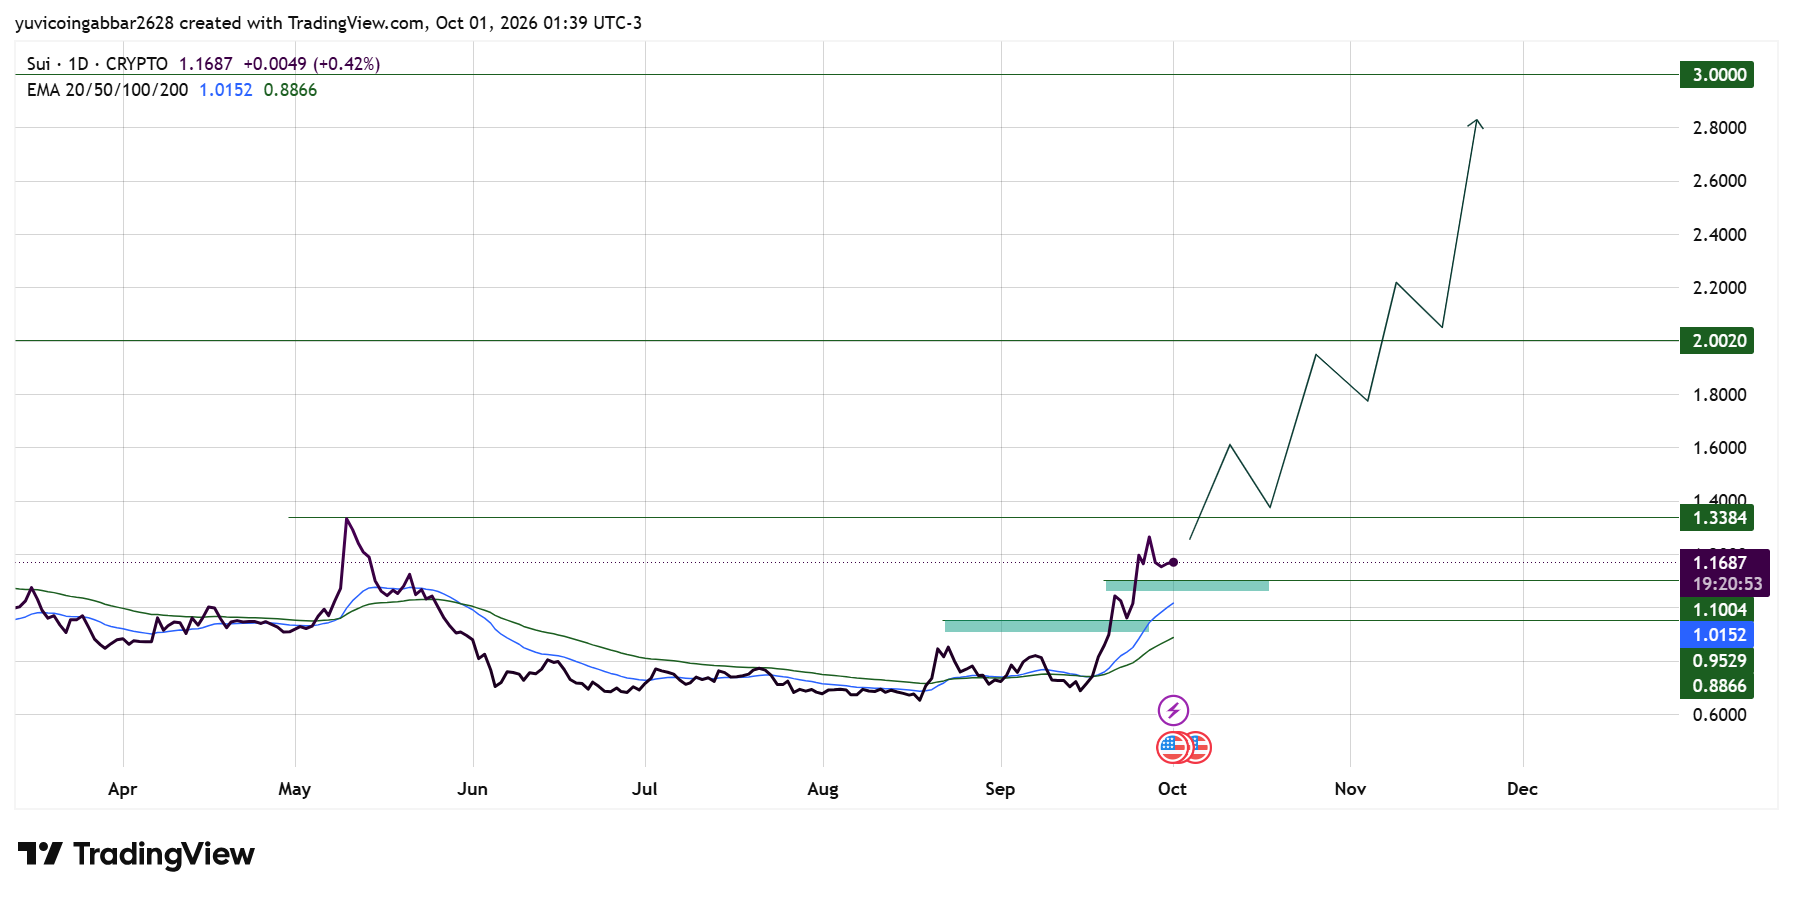Select the May label on time axis
Viewport: 1793px width, 899px height.
click(294, 789)
